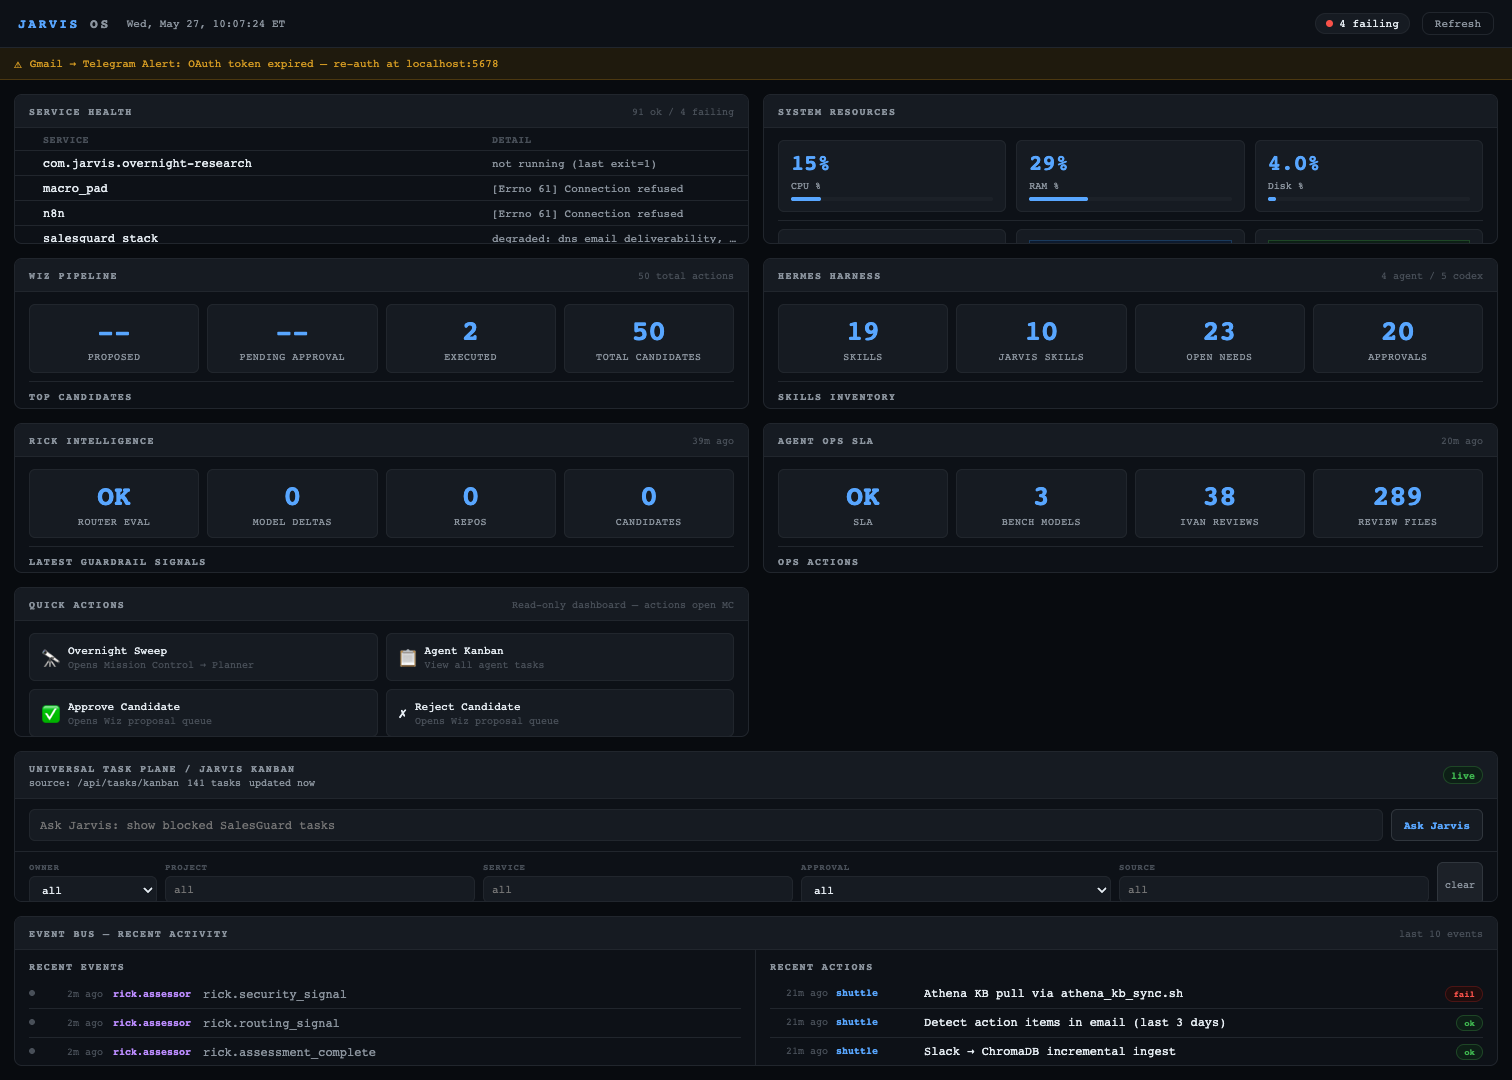1512x1080 pixels.
Task: Click the Gmail Telegram OAuth alert banner text
Action: pyautogui.click(x=264, y=64)
